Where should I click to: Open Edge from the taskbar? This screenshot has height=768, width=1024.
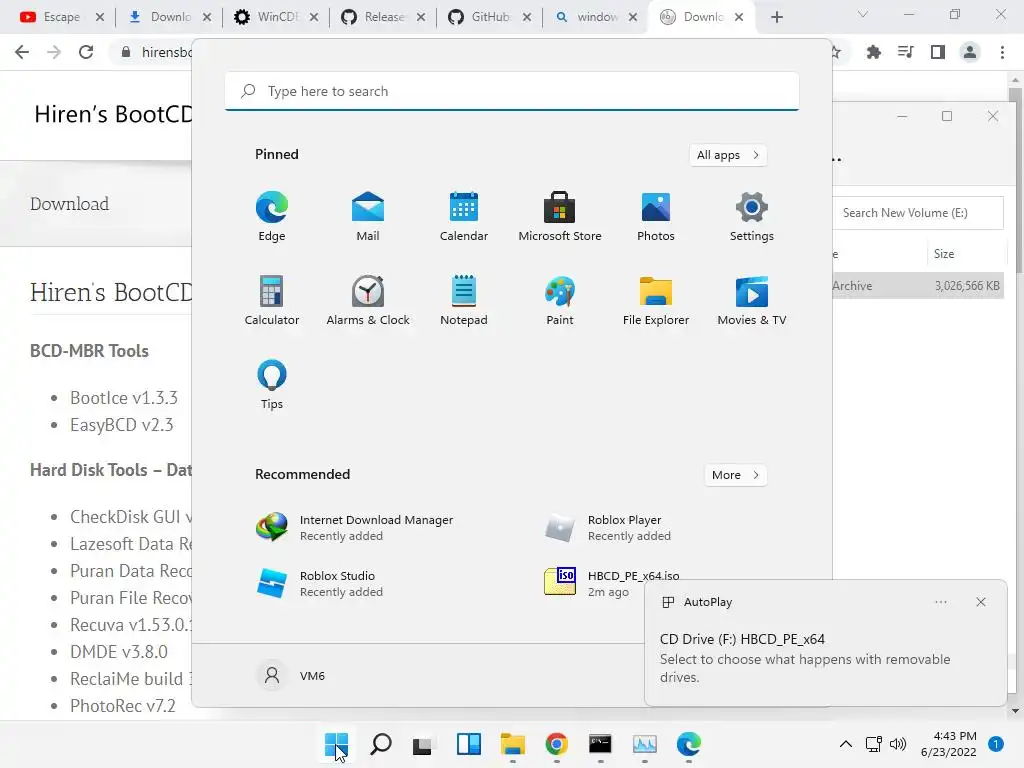pyautogui.click(x=688, y=744)
